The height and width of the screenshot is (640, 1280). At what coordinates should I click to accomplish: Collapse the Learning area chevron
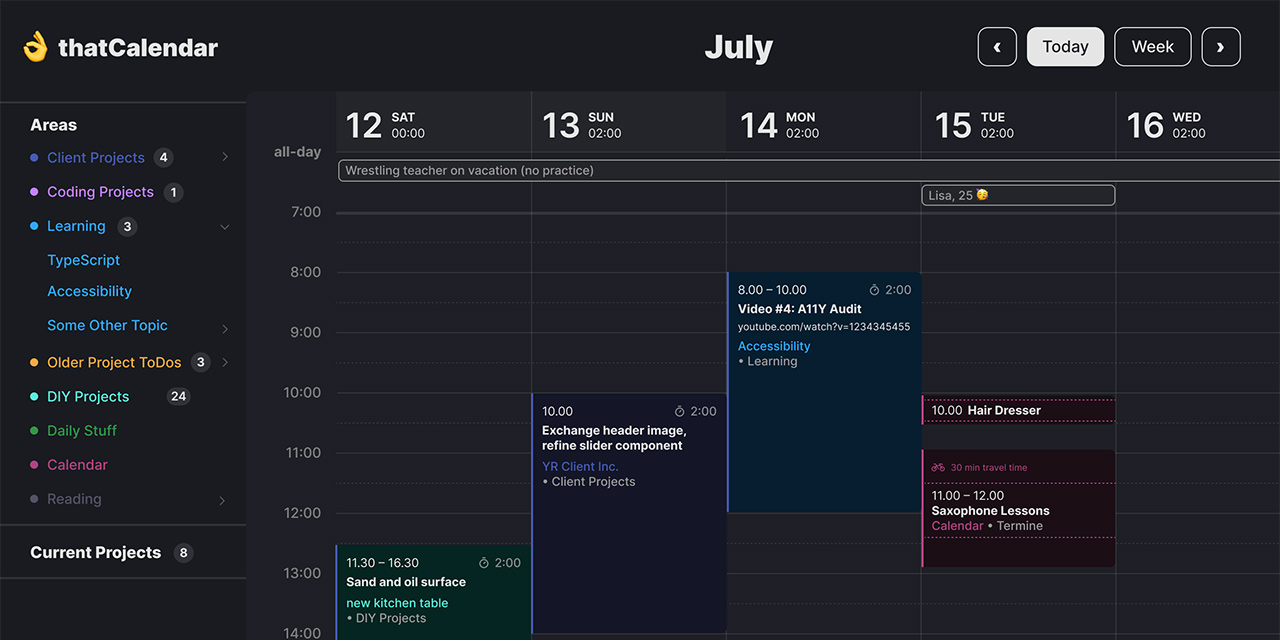tap(225, 227)
